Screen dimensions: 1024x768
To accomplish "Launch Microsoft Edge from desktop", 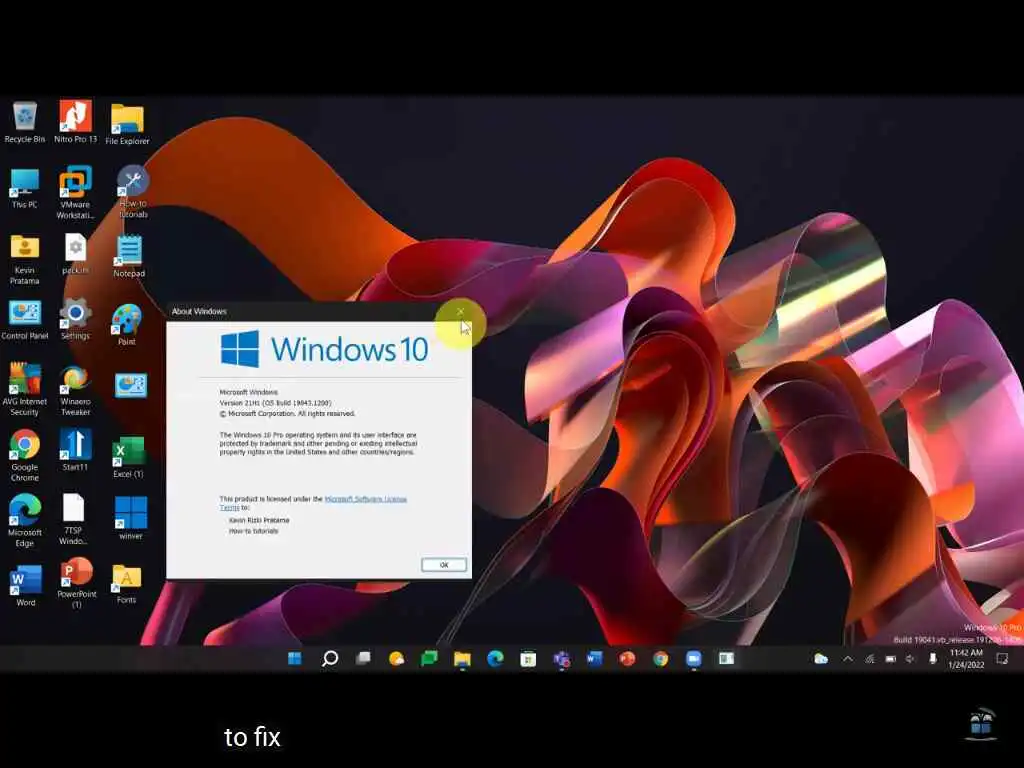I will 25,520.
